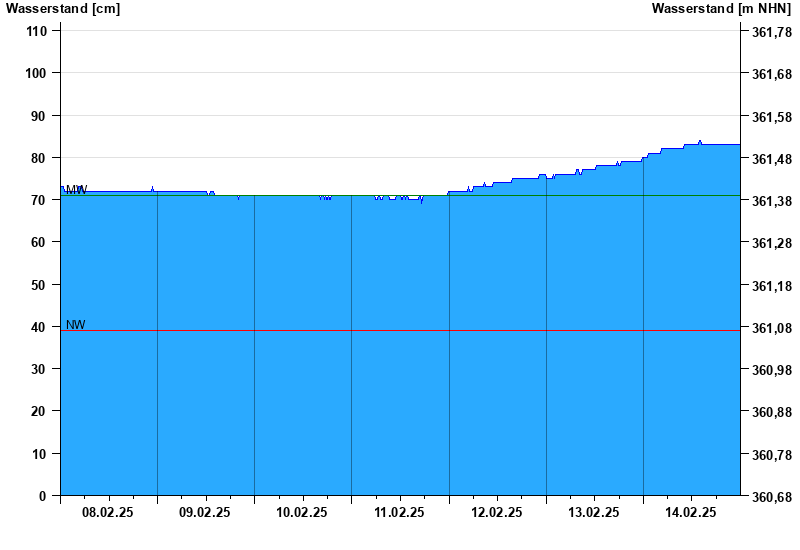
Task: Select the 110 tick label on left axis
Action: (x=36, y=31)
